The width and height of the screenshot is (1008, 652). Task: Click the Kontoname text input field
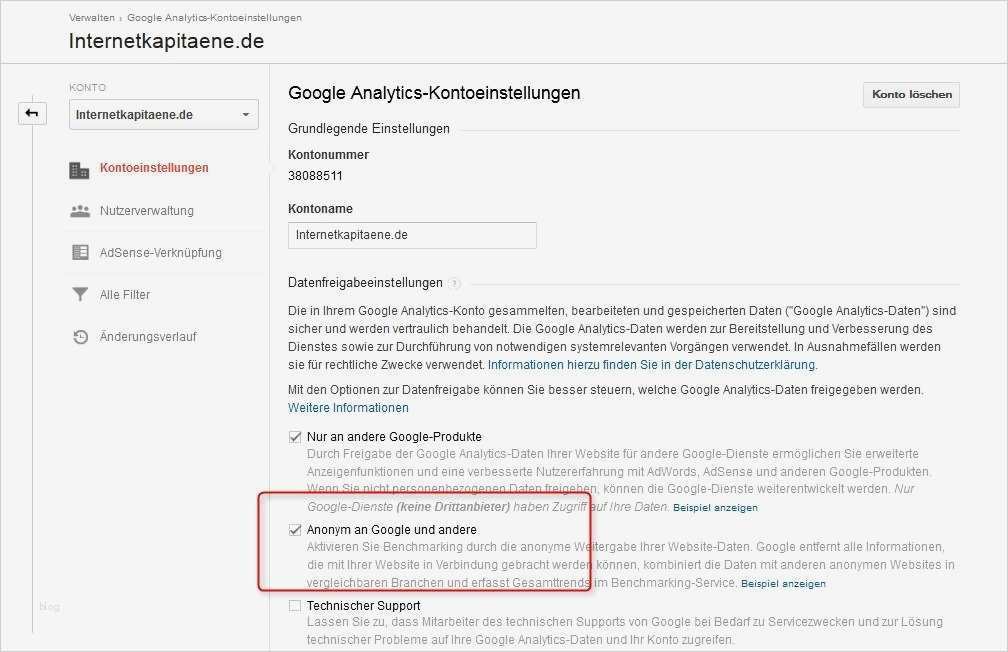412,235
